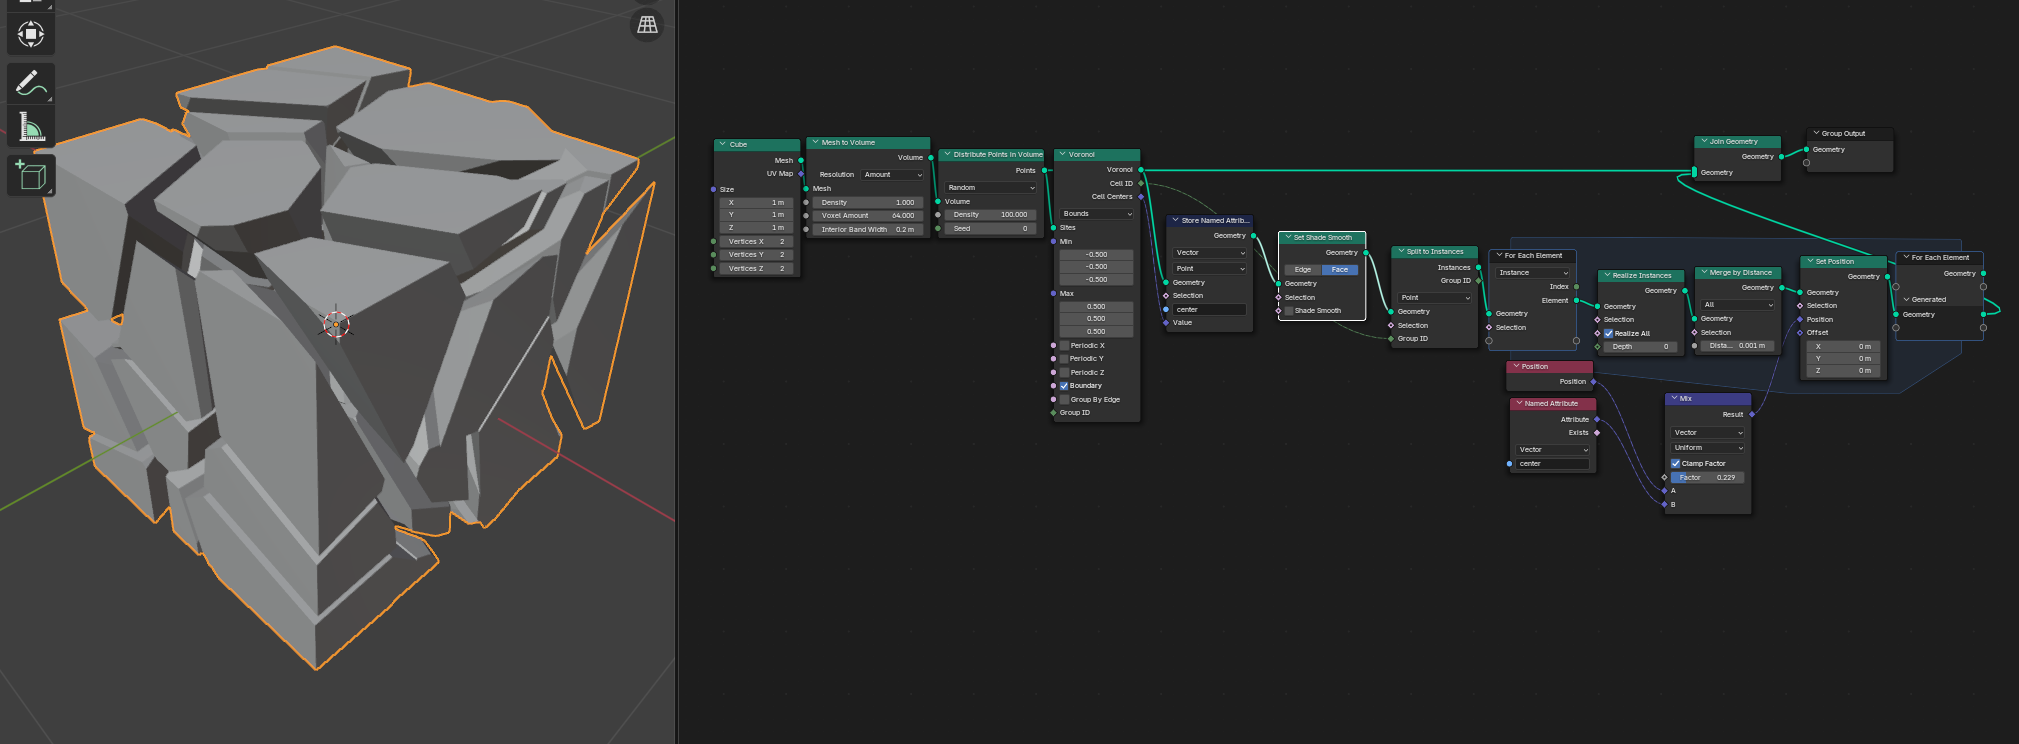This screenshot has width=2019, height=744.
Task: Open the All mode dropdown in Merge by Distance
Action: tap(1738, 305)
